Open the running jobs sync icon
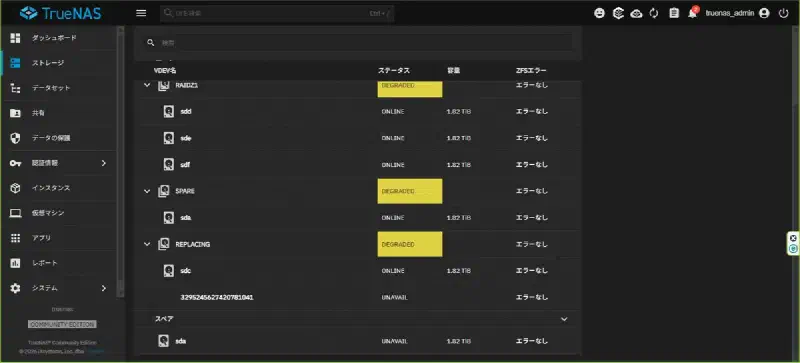This screenshot has width=800, height=363. pyautogui.click(x=654, y=14)
